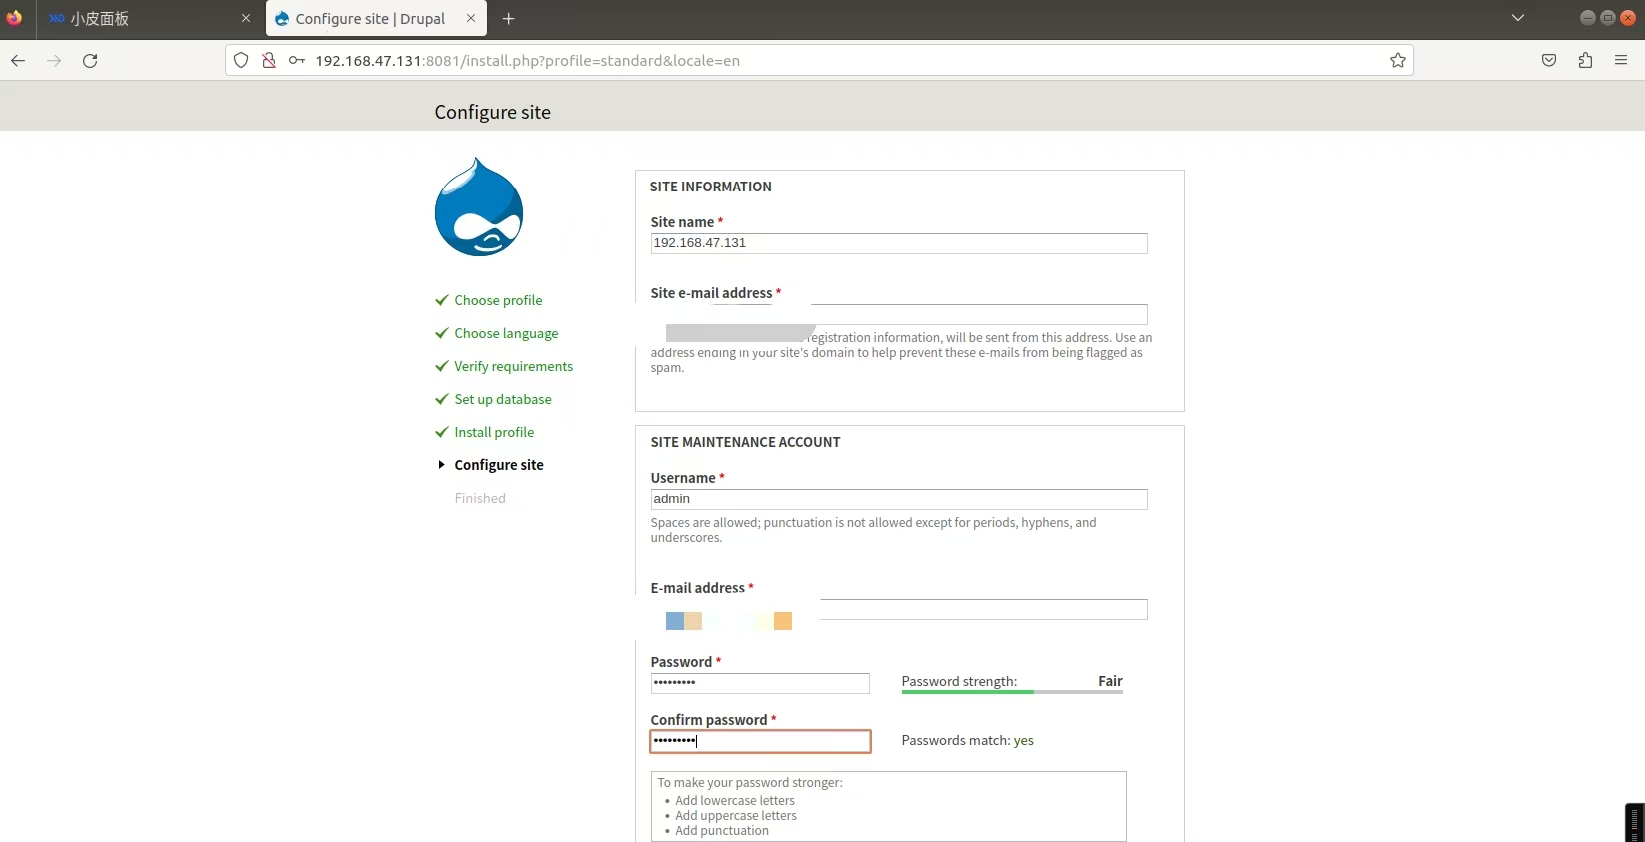Bookmark this page with the star icon
1645x842 pixels.
[1397, 61]
